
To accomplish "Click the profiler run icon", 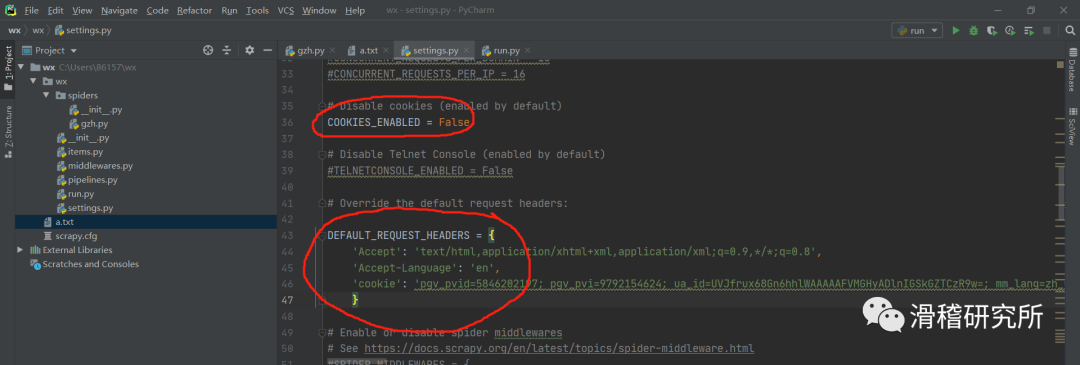I will [1010, 30].
